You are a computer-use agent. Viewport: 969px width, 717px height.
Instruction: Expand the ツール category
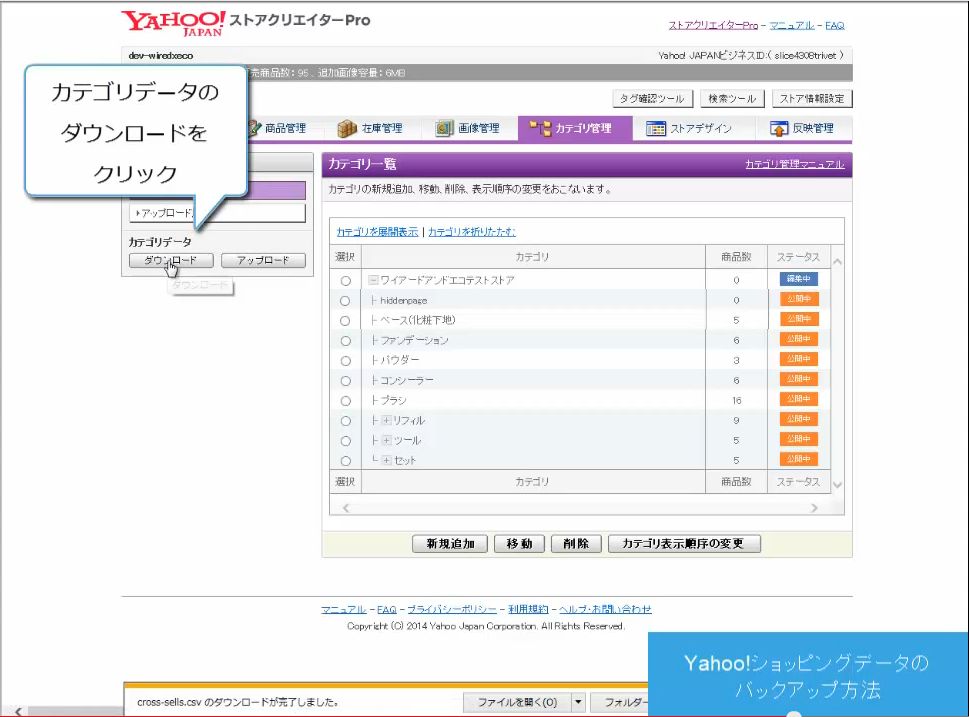(x=387, y=441)
